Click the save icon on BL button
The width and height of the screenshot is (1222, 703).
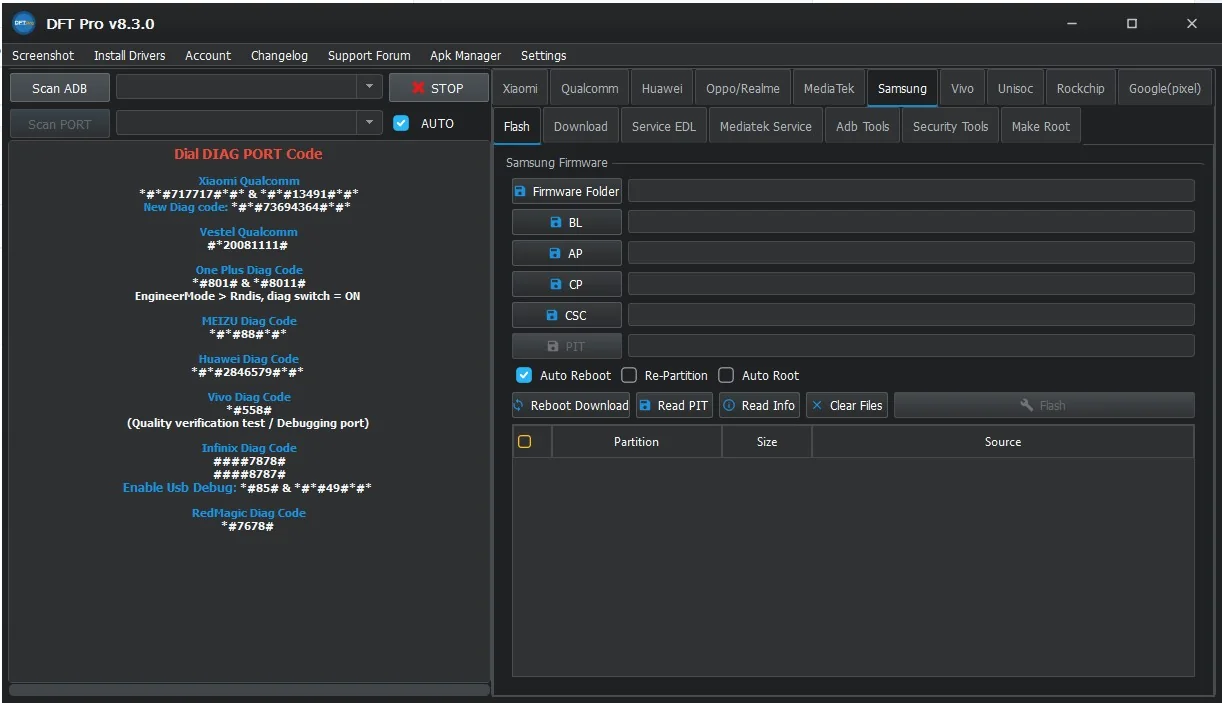click(556, 223)
